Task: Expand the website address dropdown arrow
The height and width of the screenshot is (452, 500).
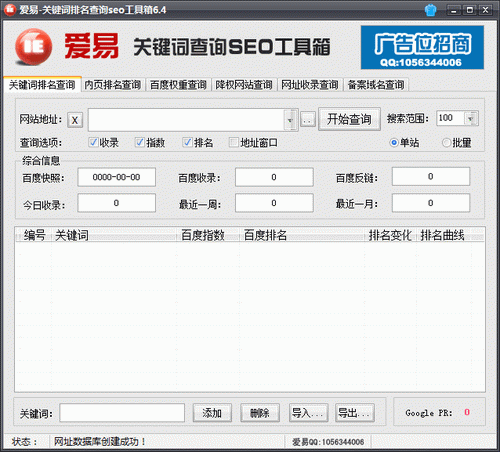Action: pyautogui.click(x=290, y=120)
